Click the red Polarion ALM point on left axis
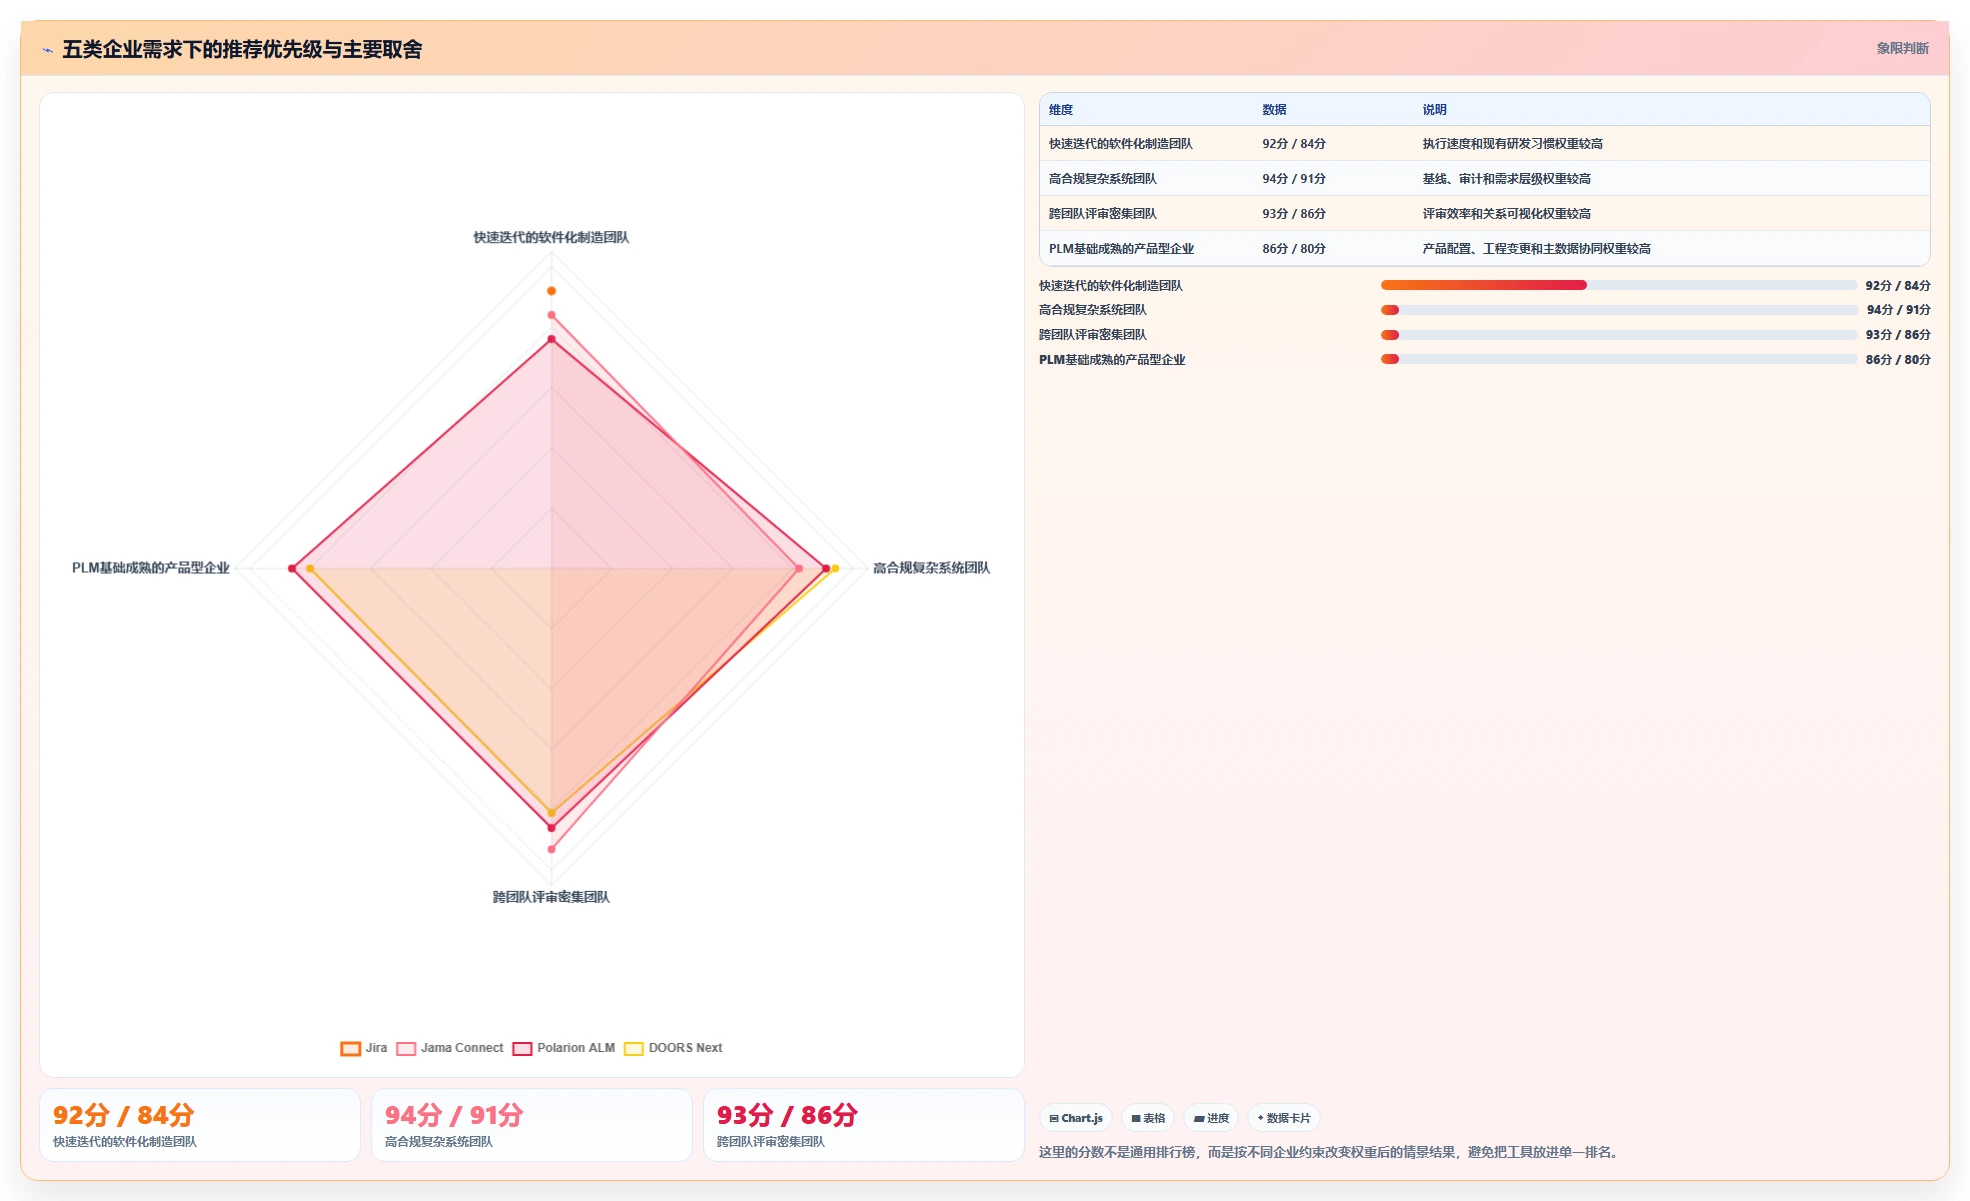 click(x=292, y=569)
